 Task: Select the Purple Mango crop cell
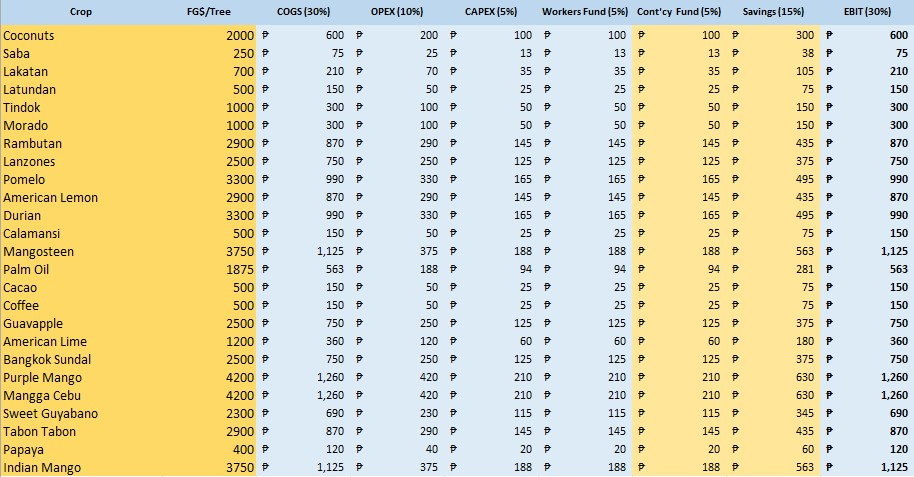coord(42,378)
